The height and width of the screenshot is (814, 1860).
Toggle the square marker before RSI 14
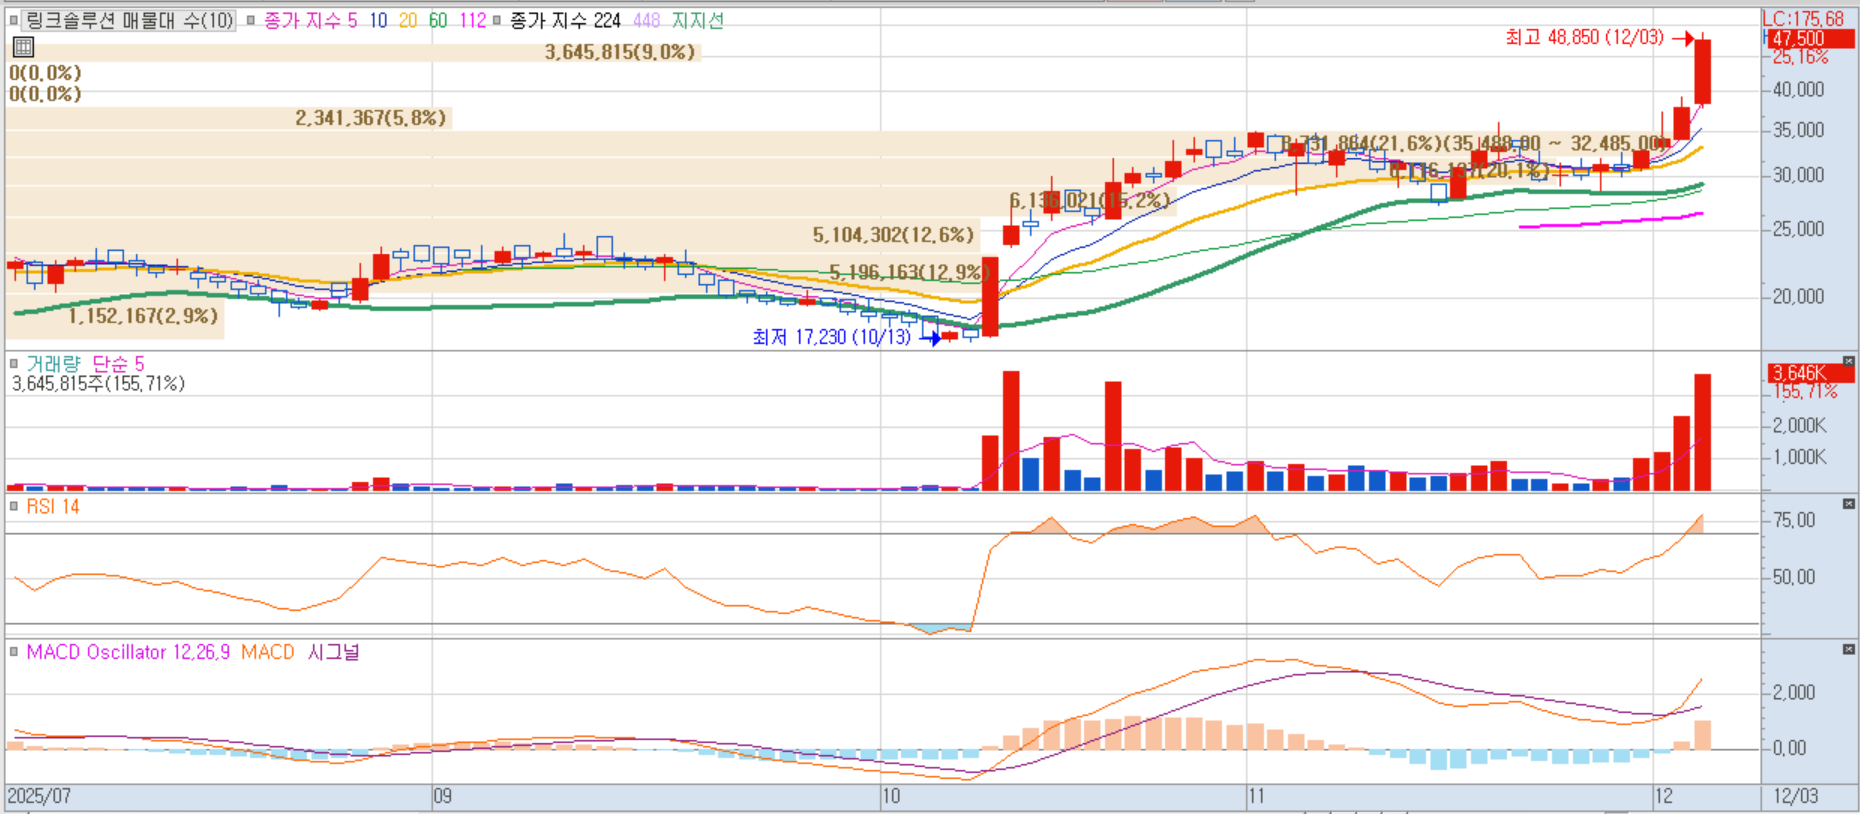click(x=14, y=506)
